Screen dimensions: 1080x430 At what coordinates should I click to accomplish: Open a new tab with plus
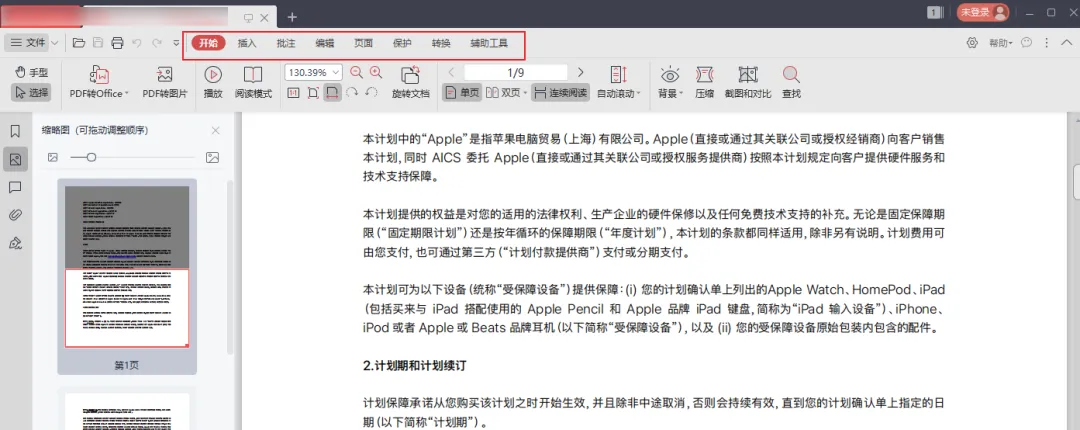292,17
